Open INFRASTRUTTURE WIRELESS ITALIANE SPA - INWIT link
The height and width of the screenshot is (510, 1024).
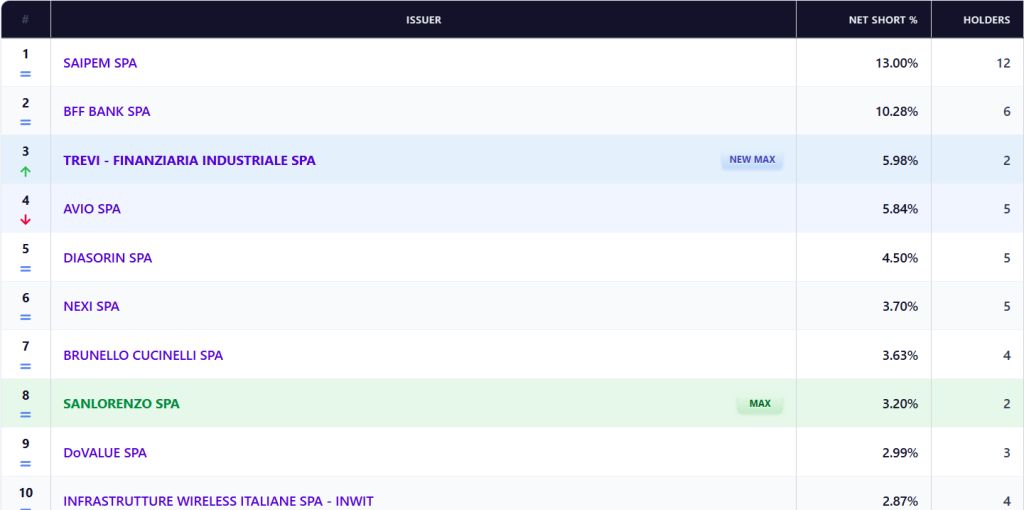[x=218, y=501]
